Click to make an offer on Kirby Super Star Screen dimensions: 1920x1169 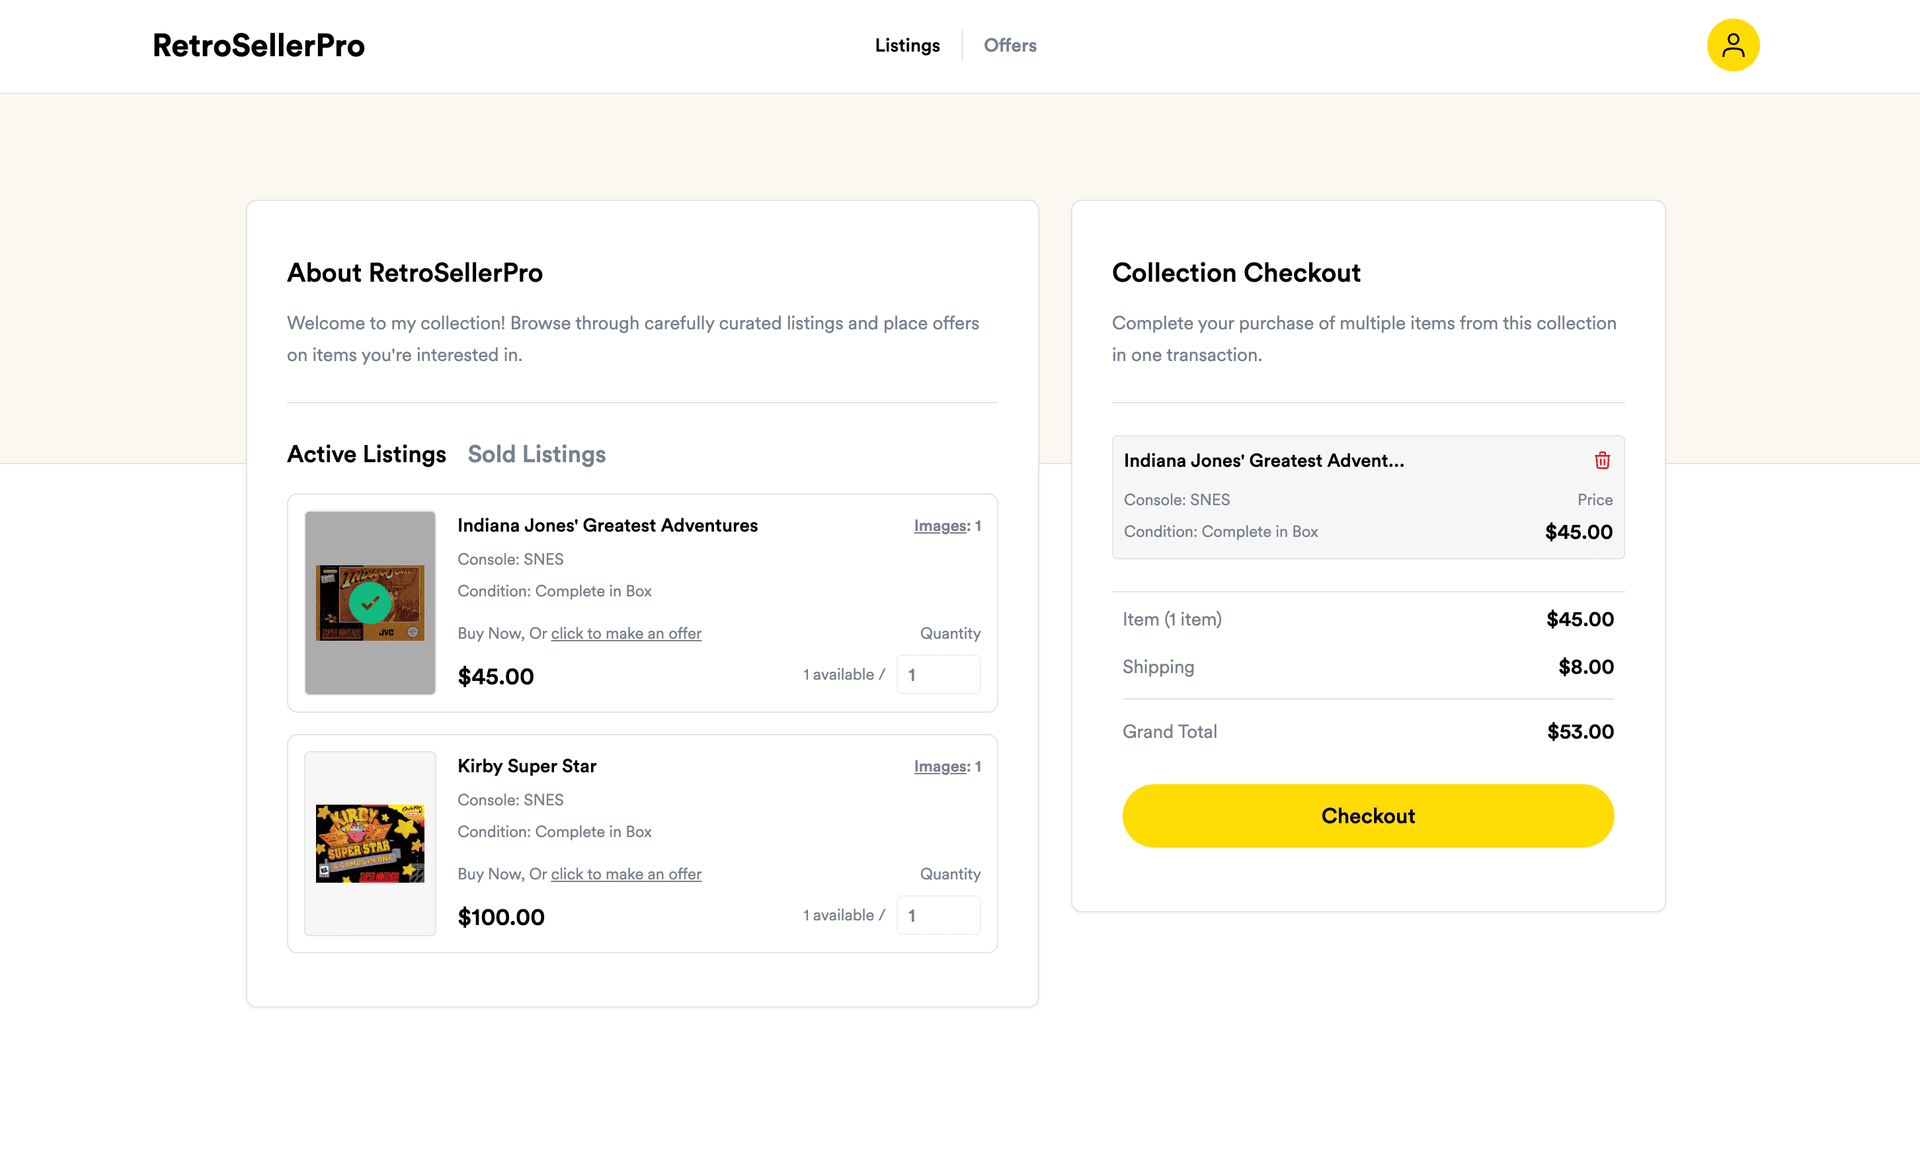(x=626, y=873)
